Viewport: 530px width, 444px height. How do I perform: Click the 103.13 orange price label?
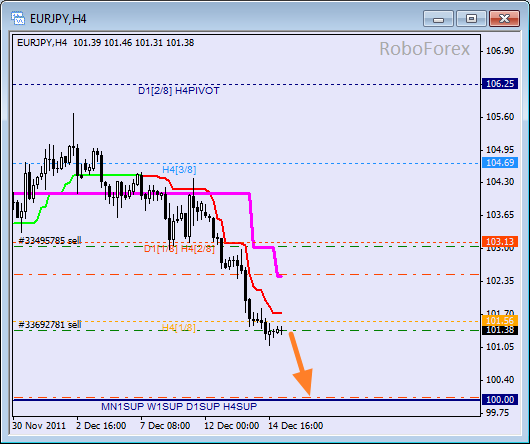point(500,241)
